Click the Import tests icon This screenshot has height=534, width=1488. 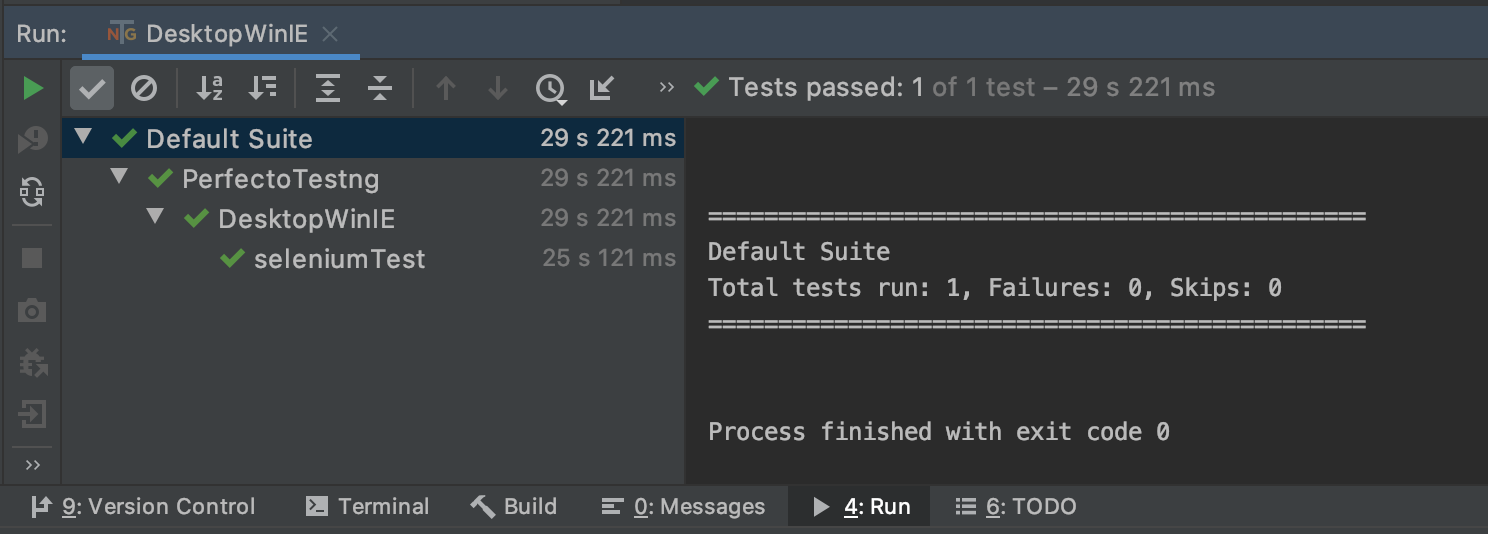(x=601, y=88)
